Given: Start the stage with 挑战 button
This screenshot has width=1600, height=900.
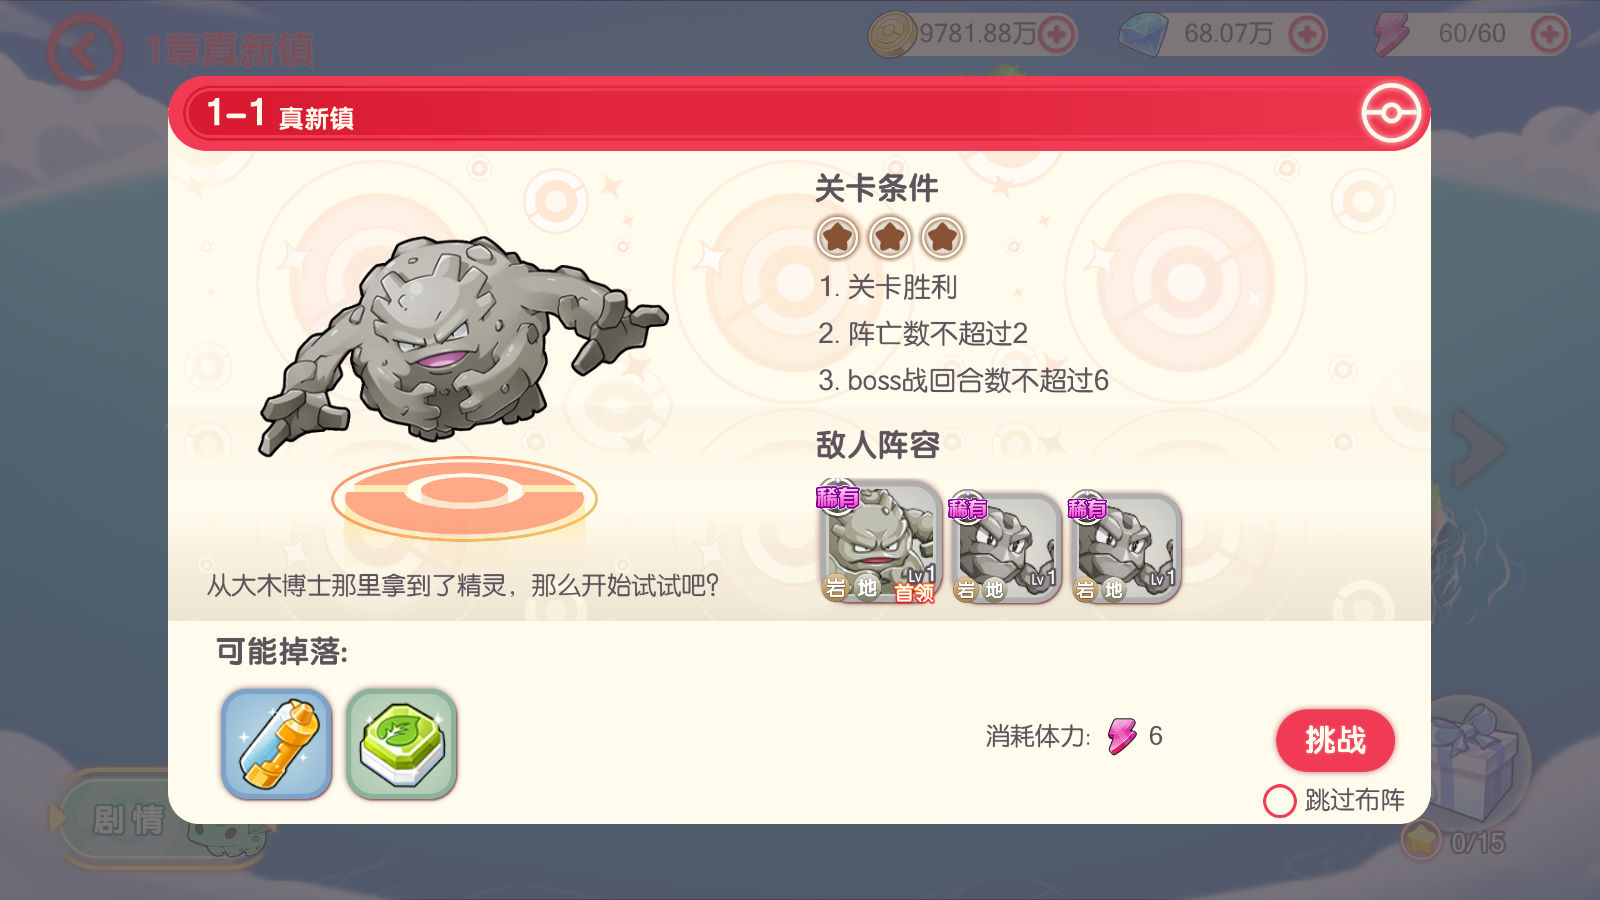Looking at the screenshot, I should coord(1335,740).
